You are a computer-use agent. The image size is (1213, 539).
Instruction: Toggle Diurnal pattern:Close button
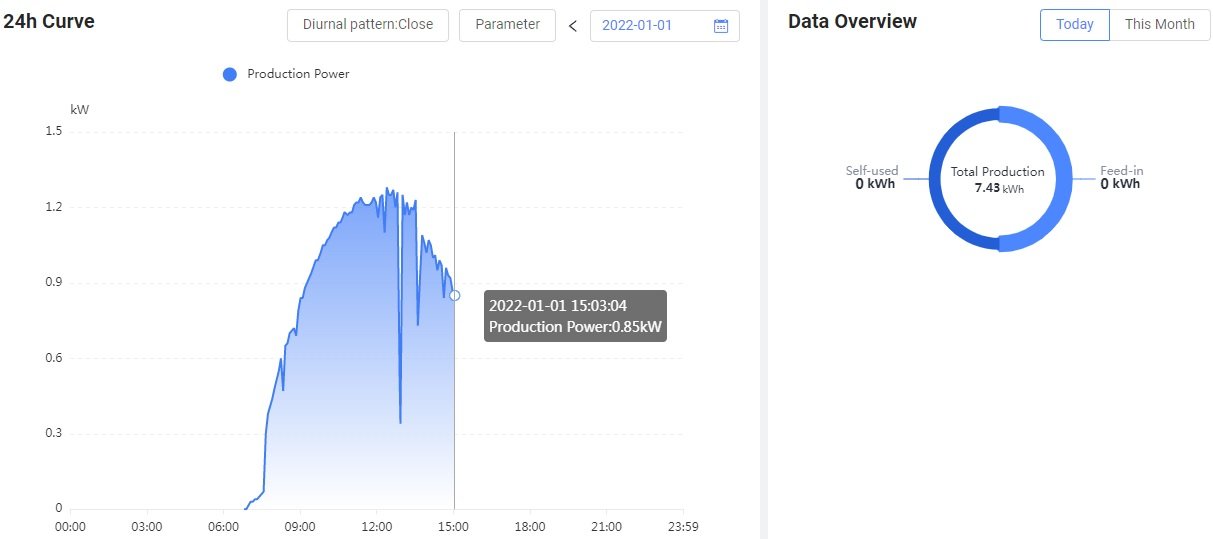click(x=368, y=25)
